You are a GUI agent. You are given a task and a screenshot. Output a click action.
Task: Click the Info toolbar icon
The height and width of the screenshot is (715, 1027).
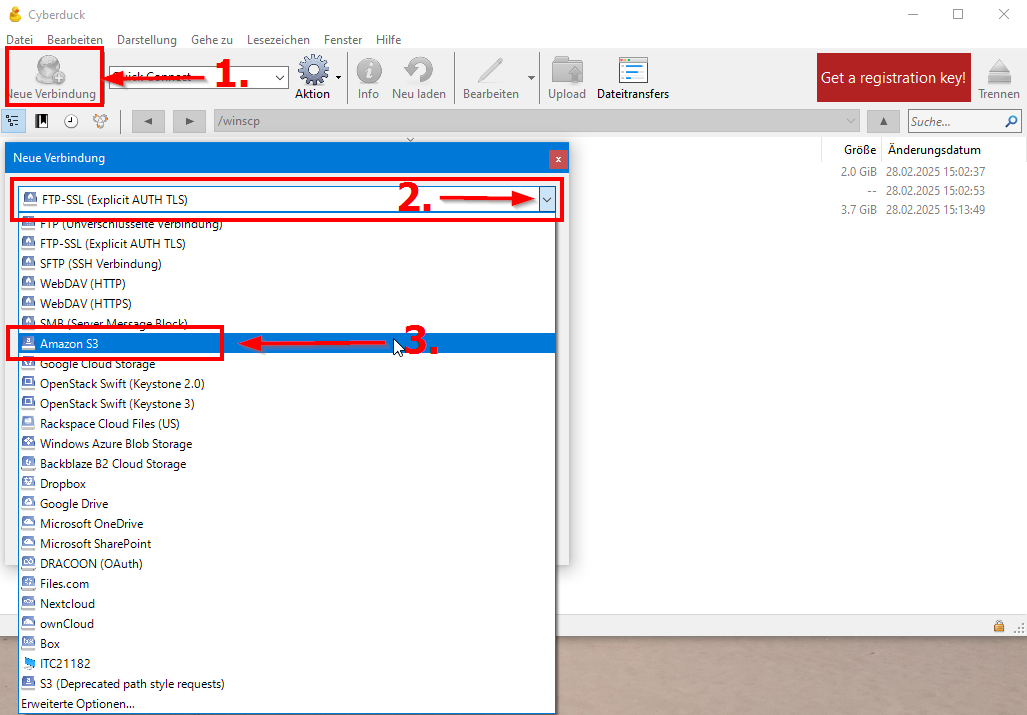coord(368,71)
